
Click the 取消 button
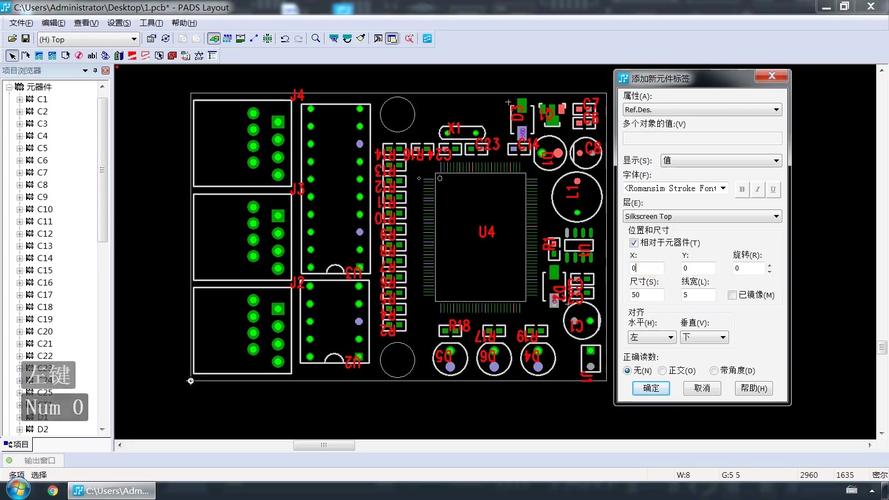click(x=701, y=388)
